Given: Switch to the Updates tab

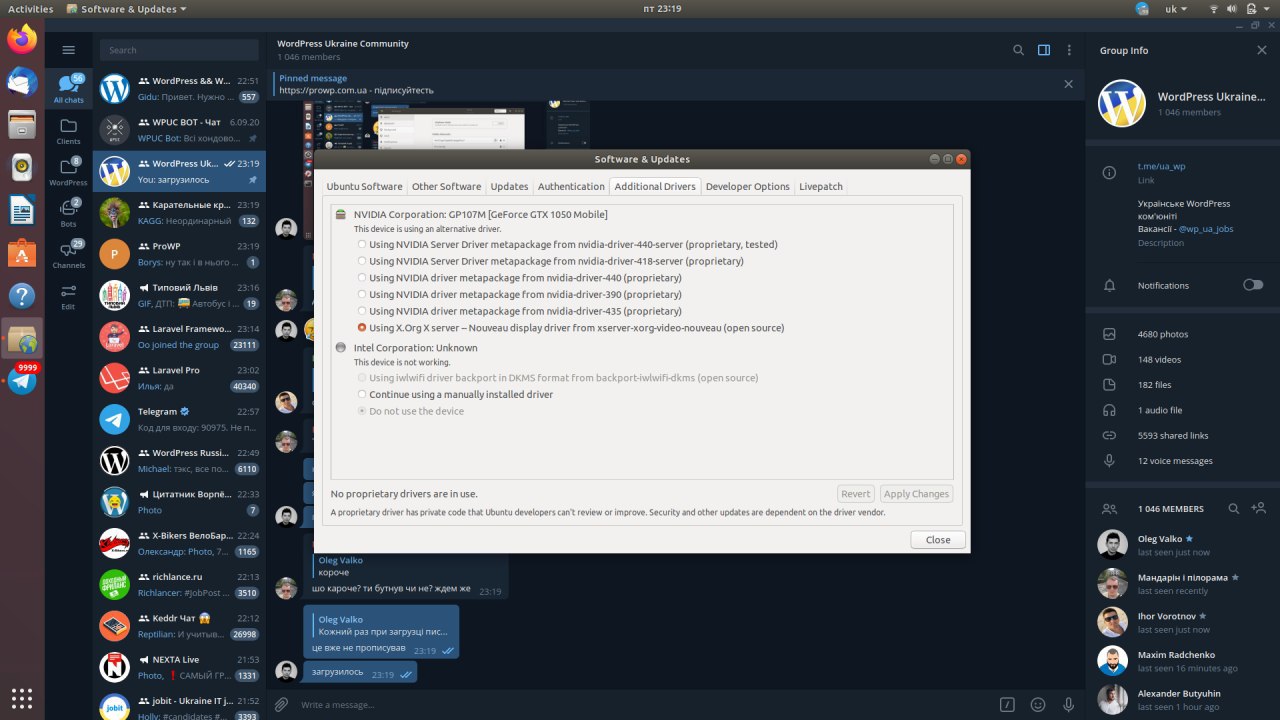Looking at the screenshot, I should (509, 186).
